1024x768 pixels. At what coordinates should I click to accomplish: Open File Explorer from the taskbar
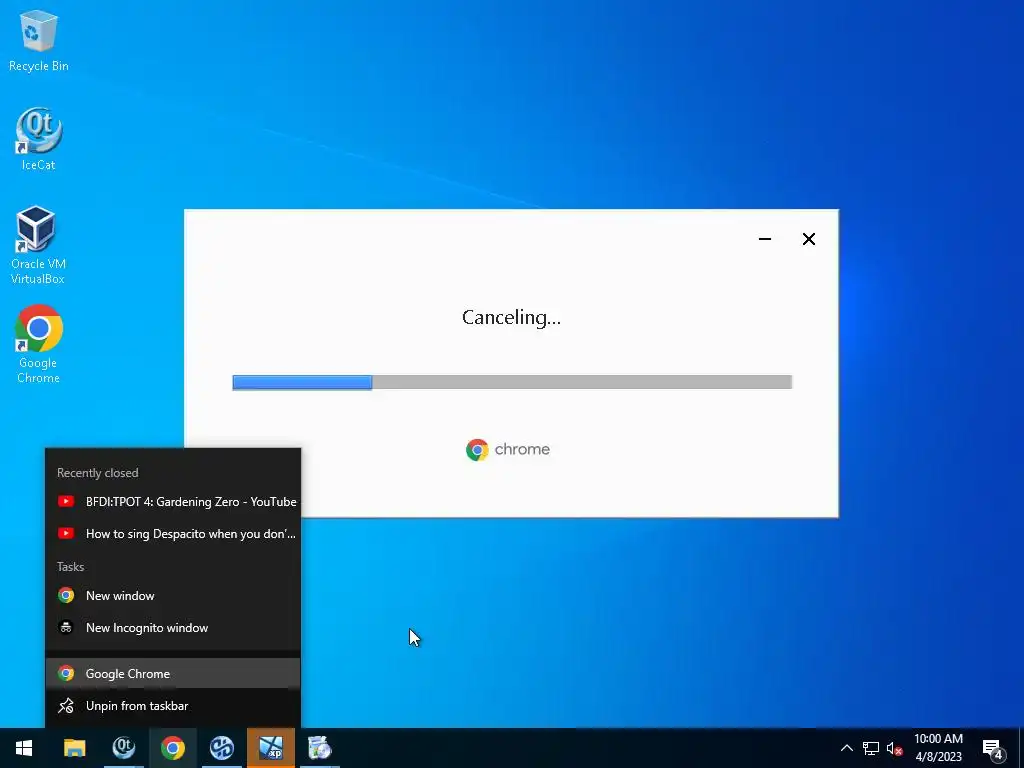tap(74, 748)
